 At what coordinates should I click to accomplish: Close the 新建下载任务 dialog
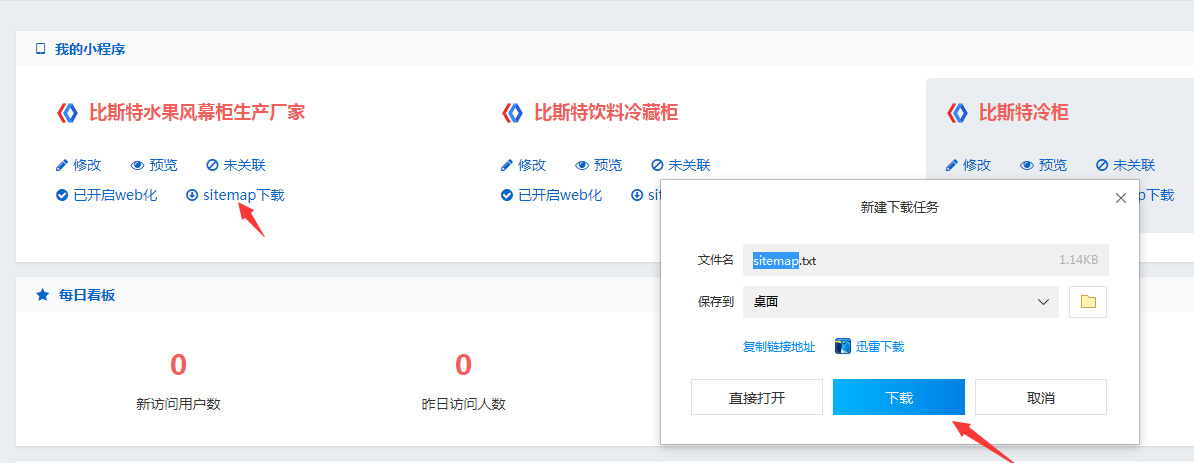point(1120,198)
